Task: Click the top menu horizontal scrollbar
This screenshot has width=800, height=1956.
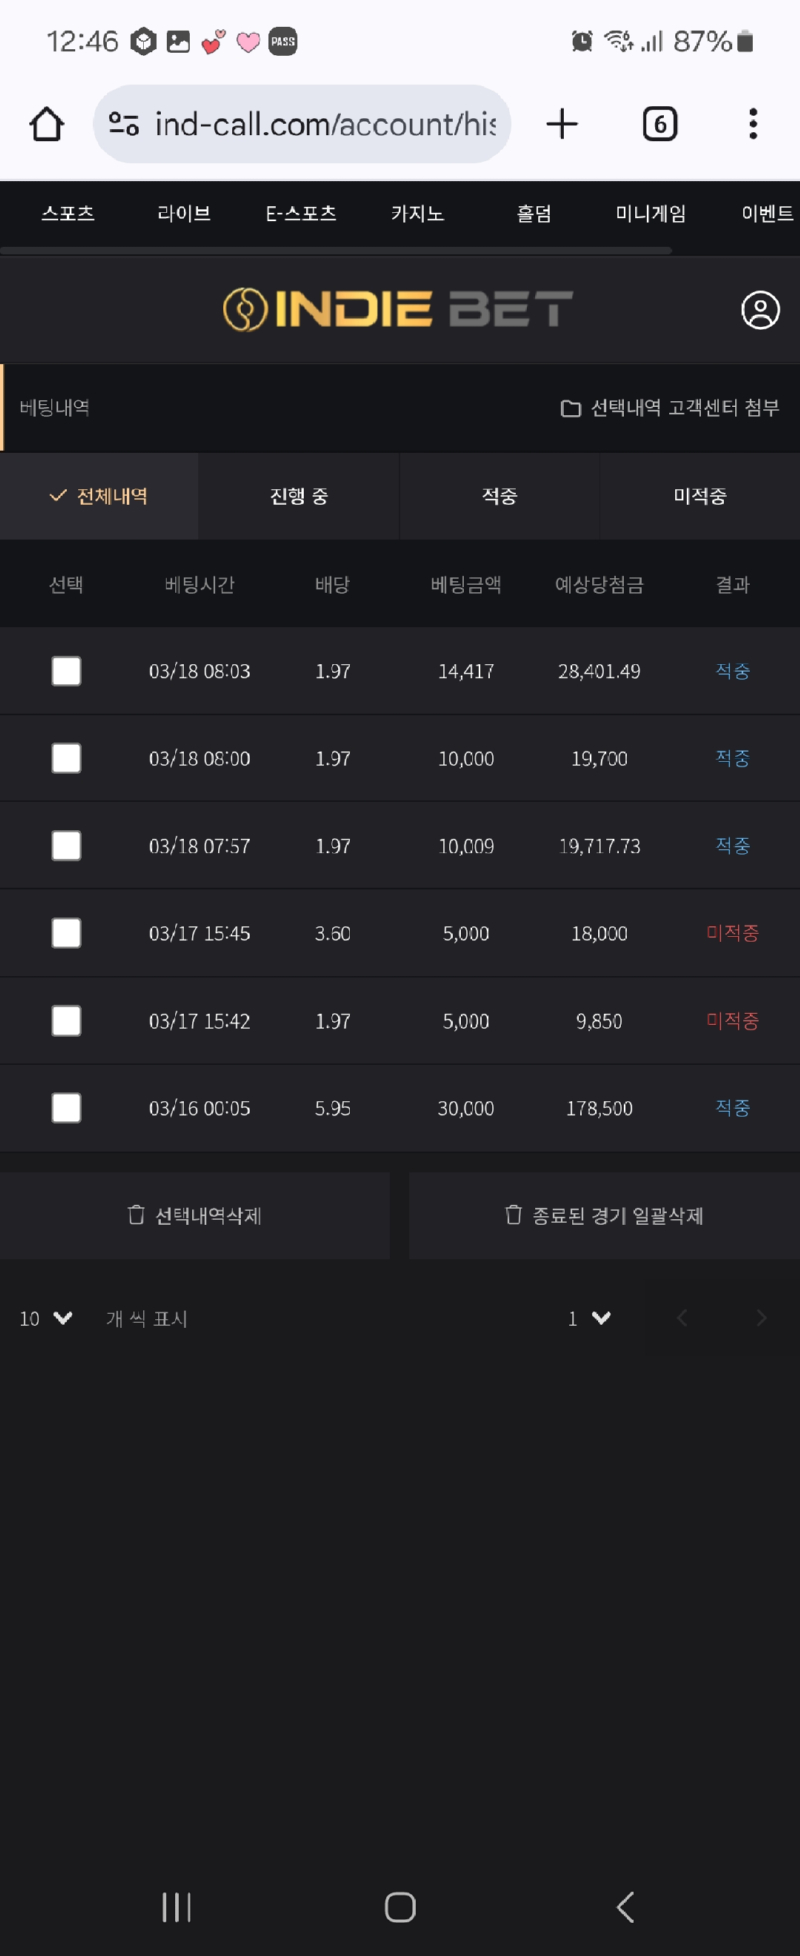Action: [336, 250]
